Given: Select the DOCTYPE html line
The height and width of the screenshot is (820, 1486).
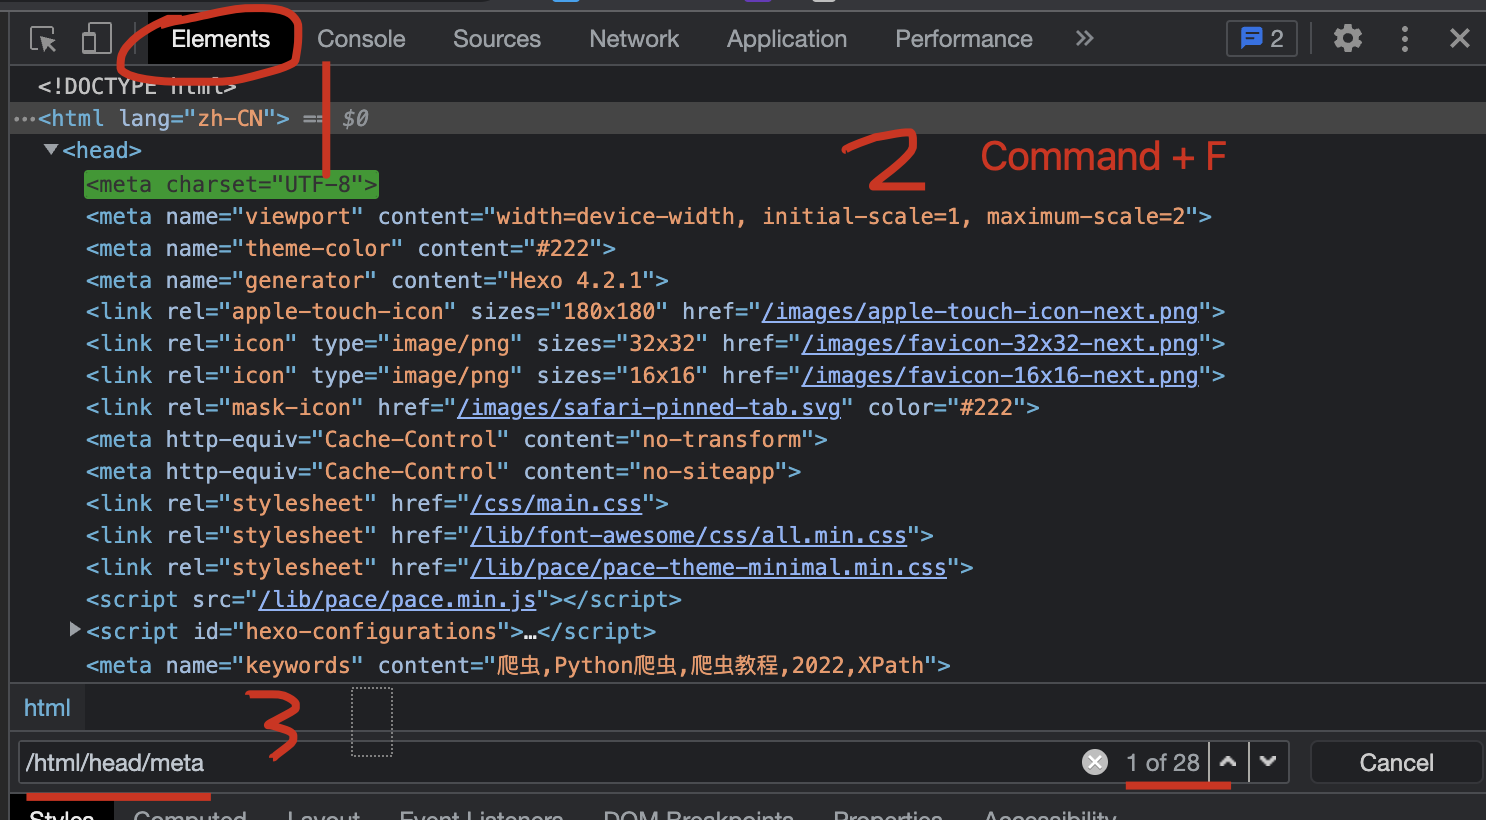Looking at the screenshot, I should tap(137, 86).
